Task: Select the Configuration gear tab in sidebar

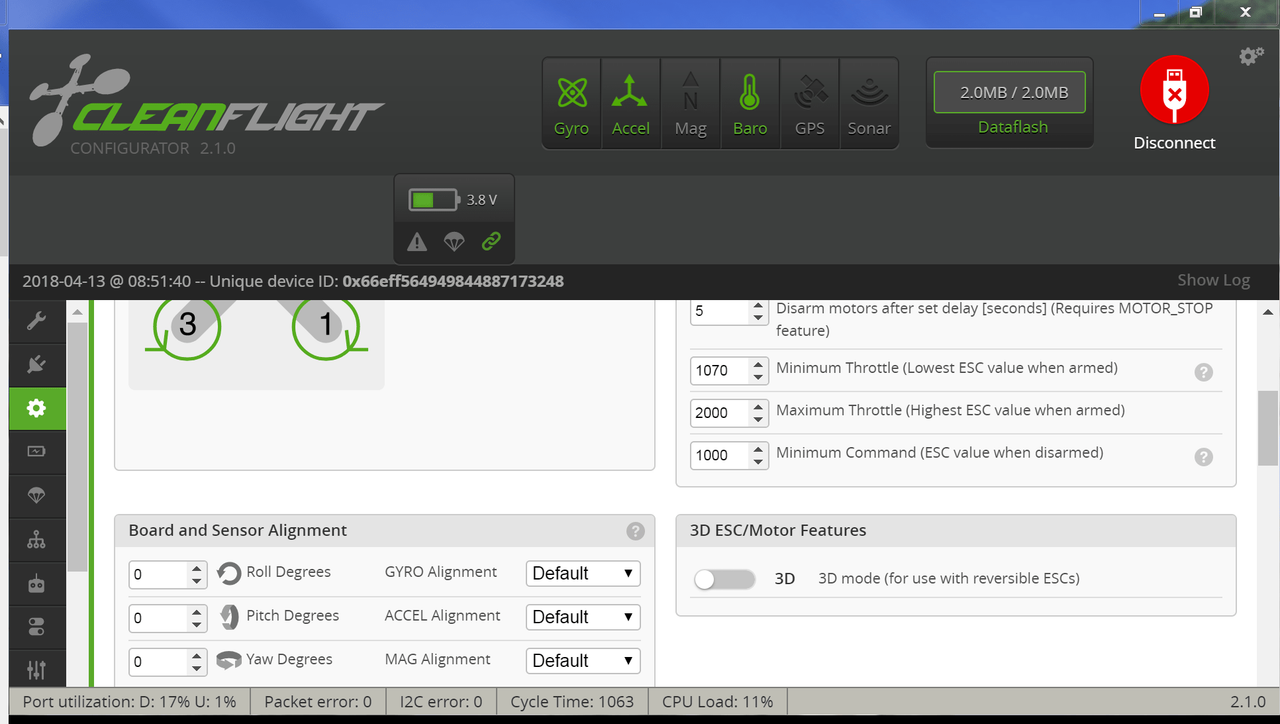Action: pyautogui.click(x=37, y=408)
